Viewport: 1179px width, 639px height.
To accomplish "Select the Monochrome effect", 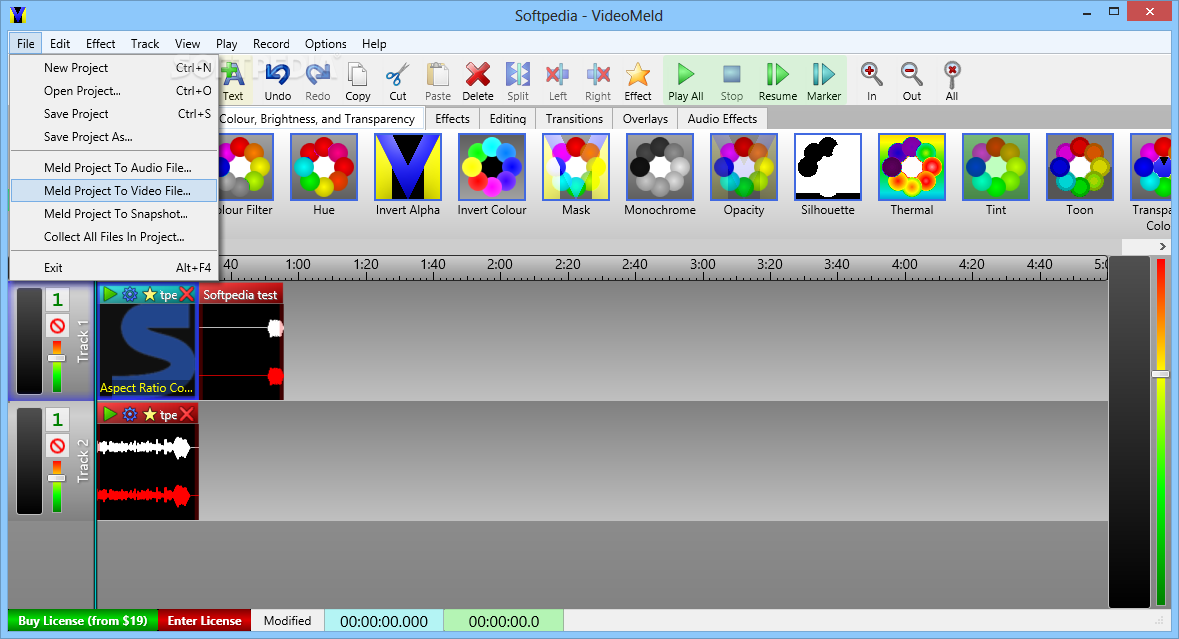I will pos(659,167).
